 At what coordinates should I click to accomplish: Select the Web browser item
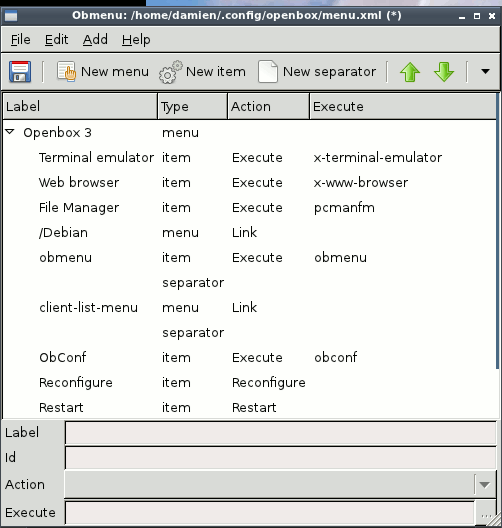[249, 182]
